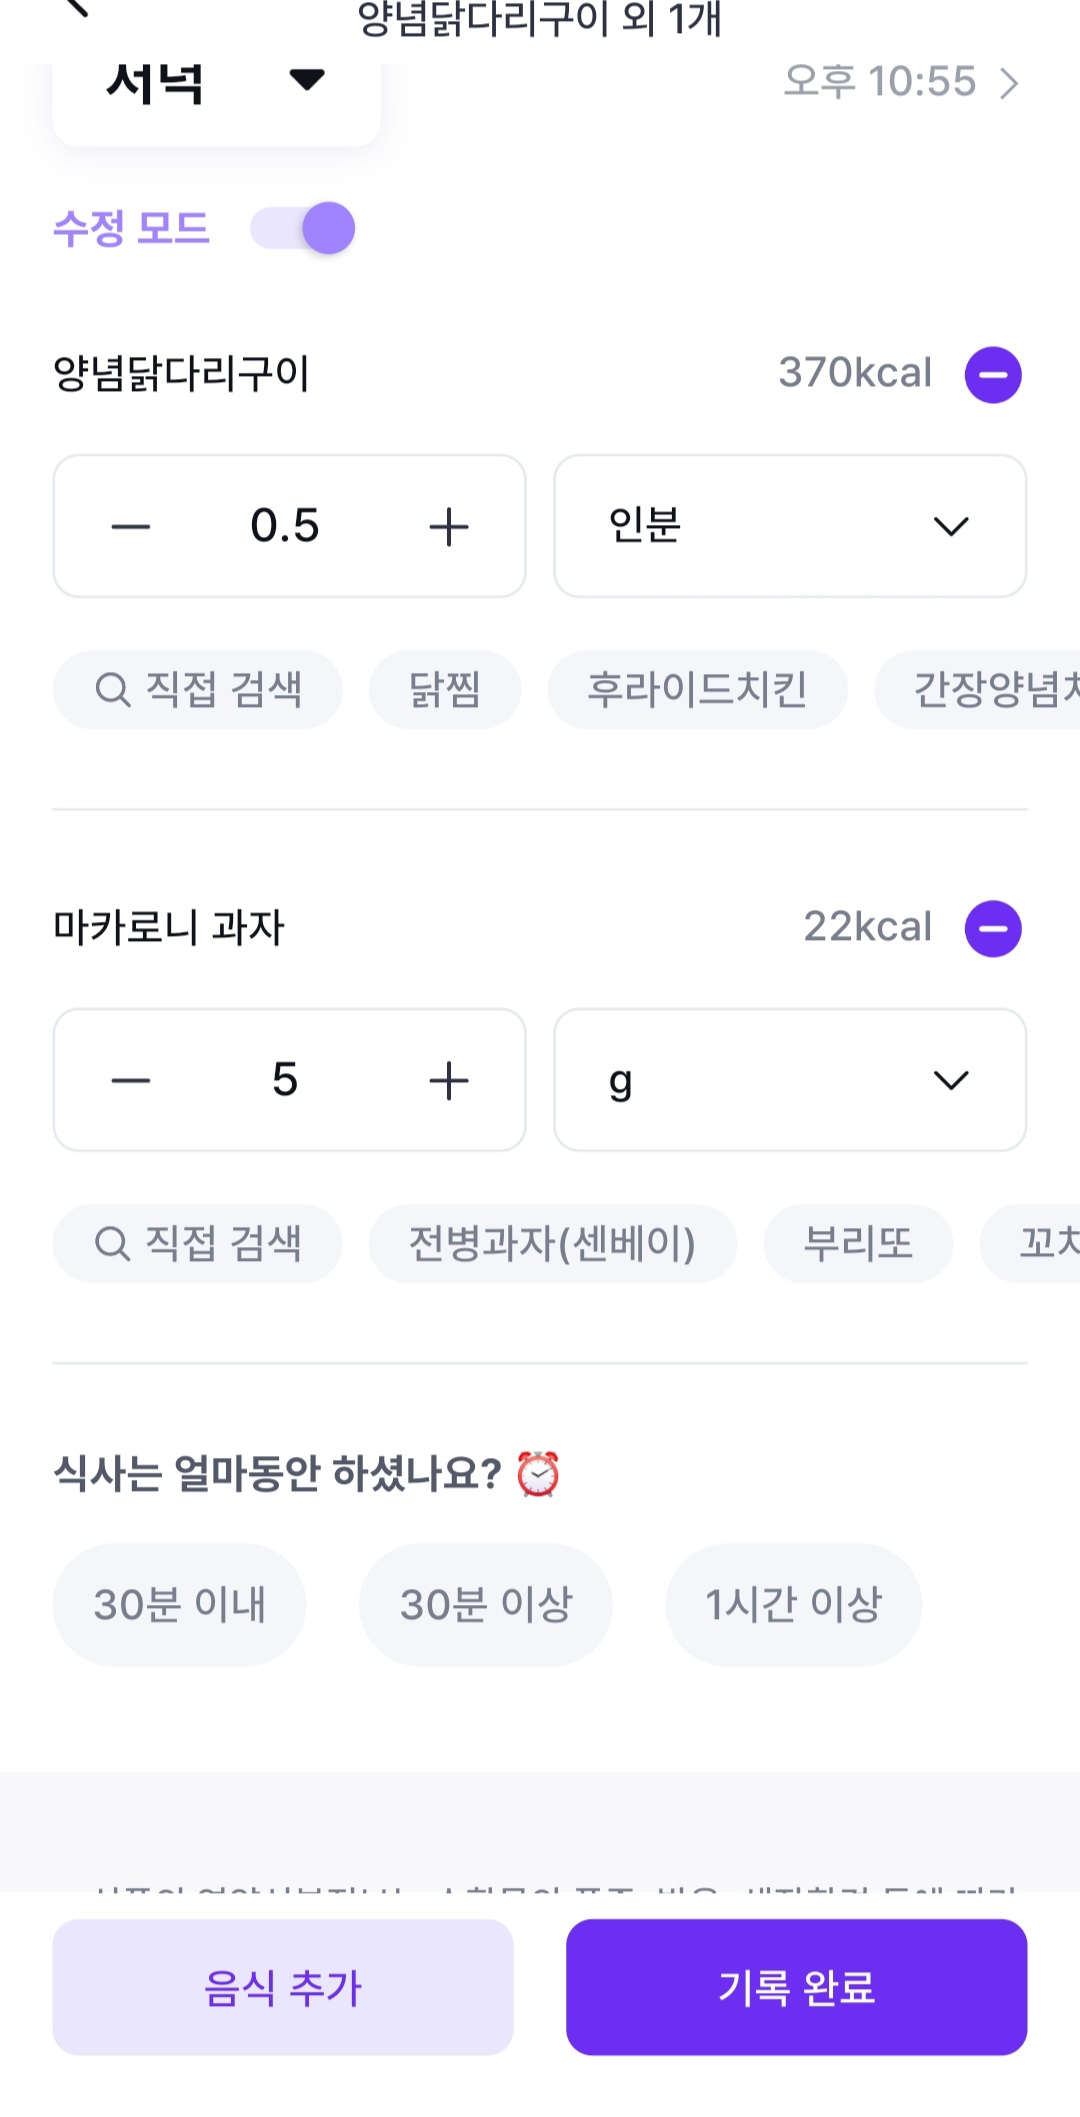Open the 인분 unit dropdown
The height and width of the screenshot is (2117, 1080).
point(790,526)
